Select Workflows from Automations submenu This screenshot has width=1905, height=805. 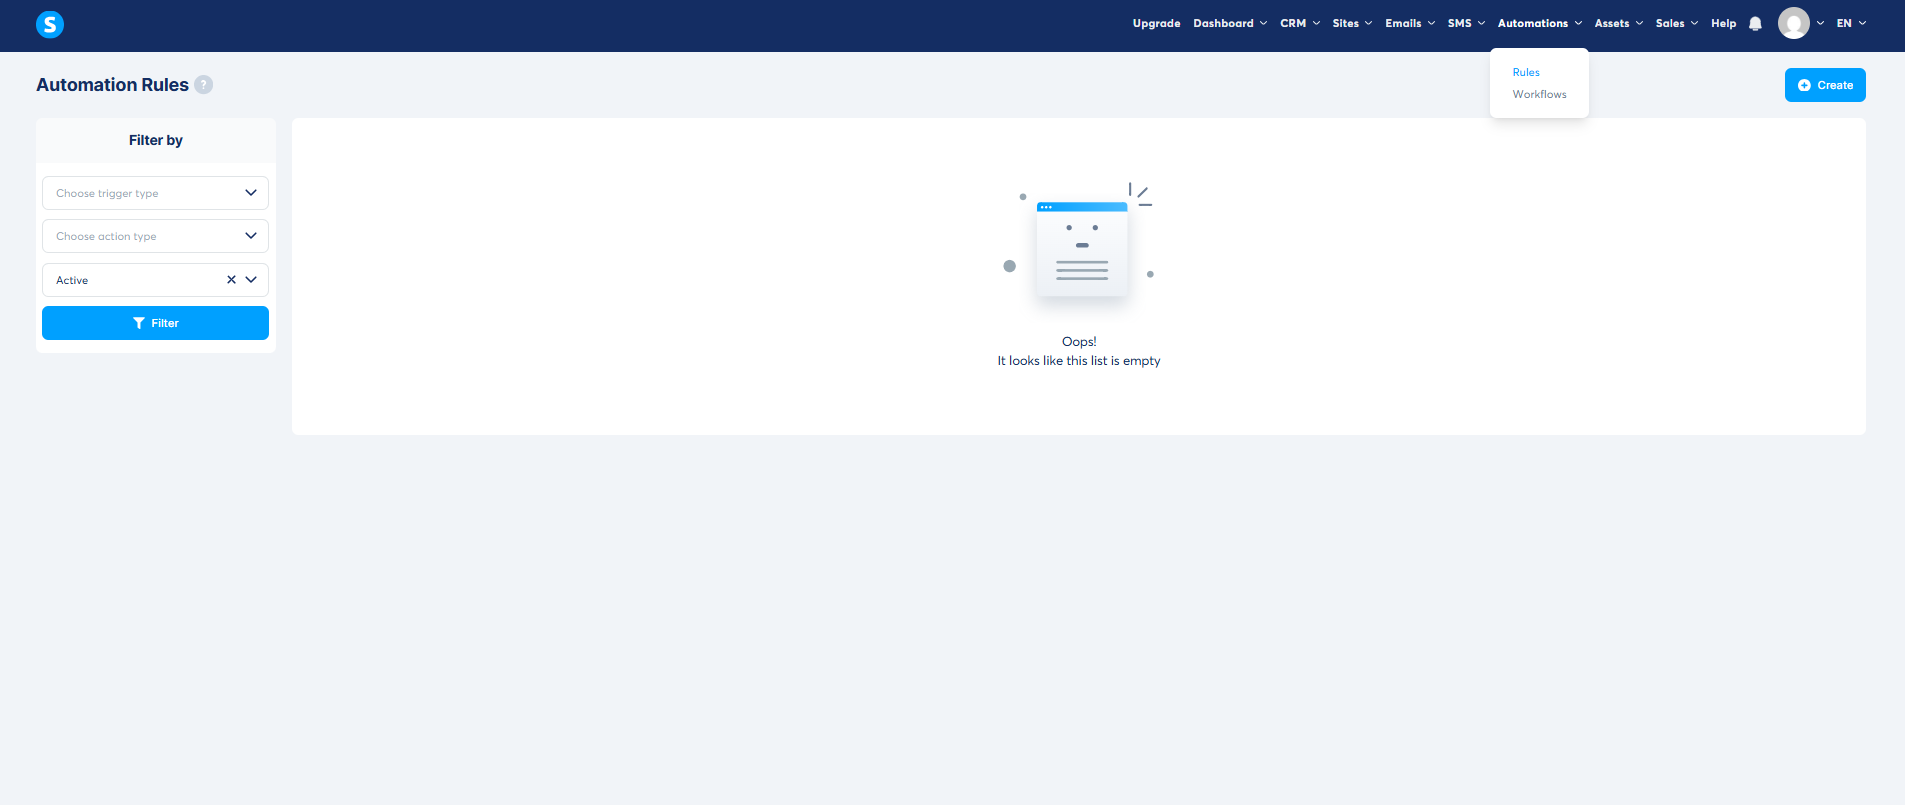pyautogui.click(x=1539, y=94)
